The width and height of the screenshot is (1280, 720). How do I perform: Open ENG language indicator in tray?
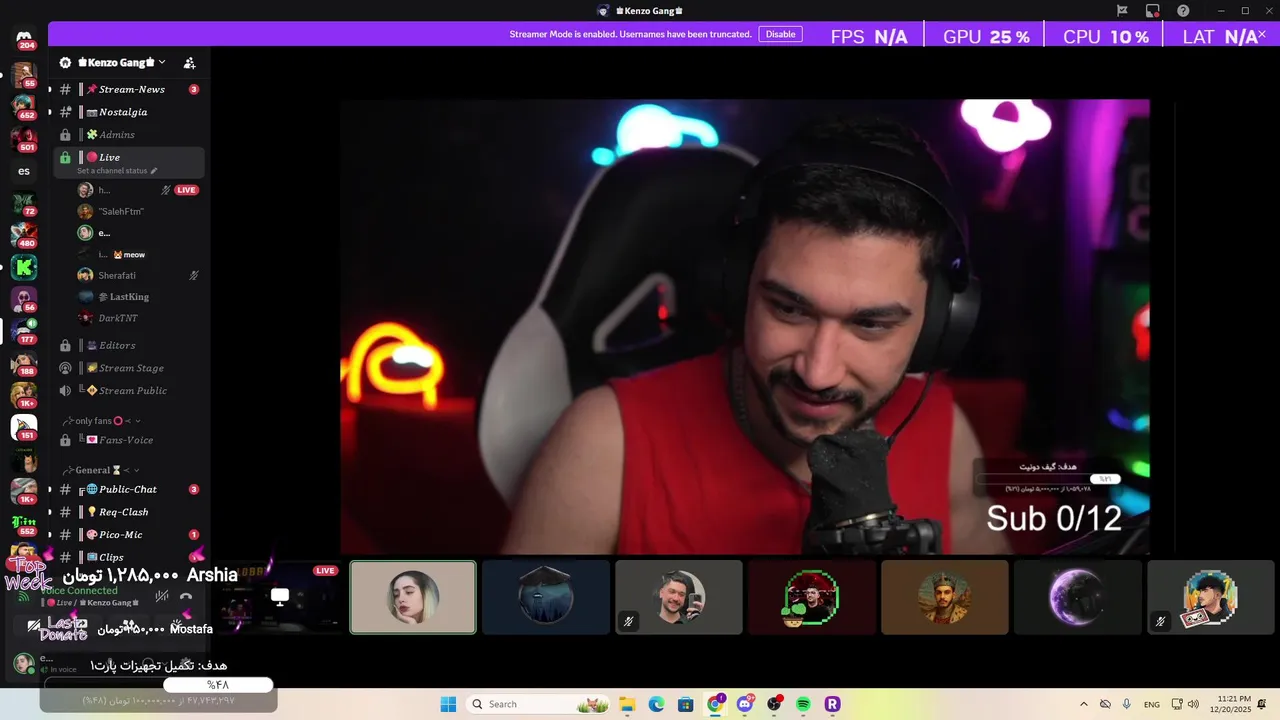click(1152, 704)
